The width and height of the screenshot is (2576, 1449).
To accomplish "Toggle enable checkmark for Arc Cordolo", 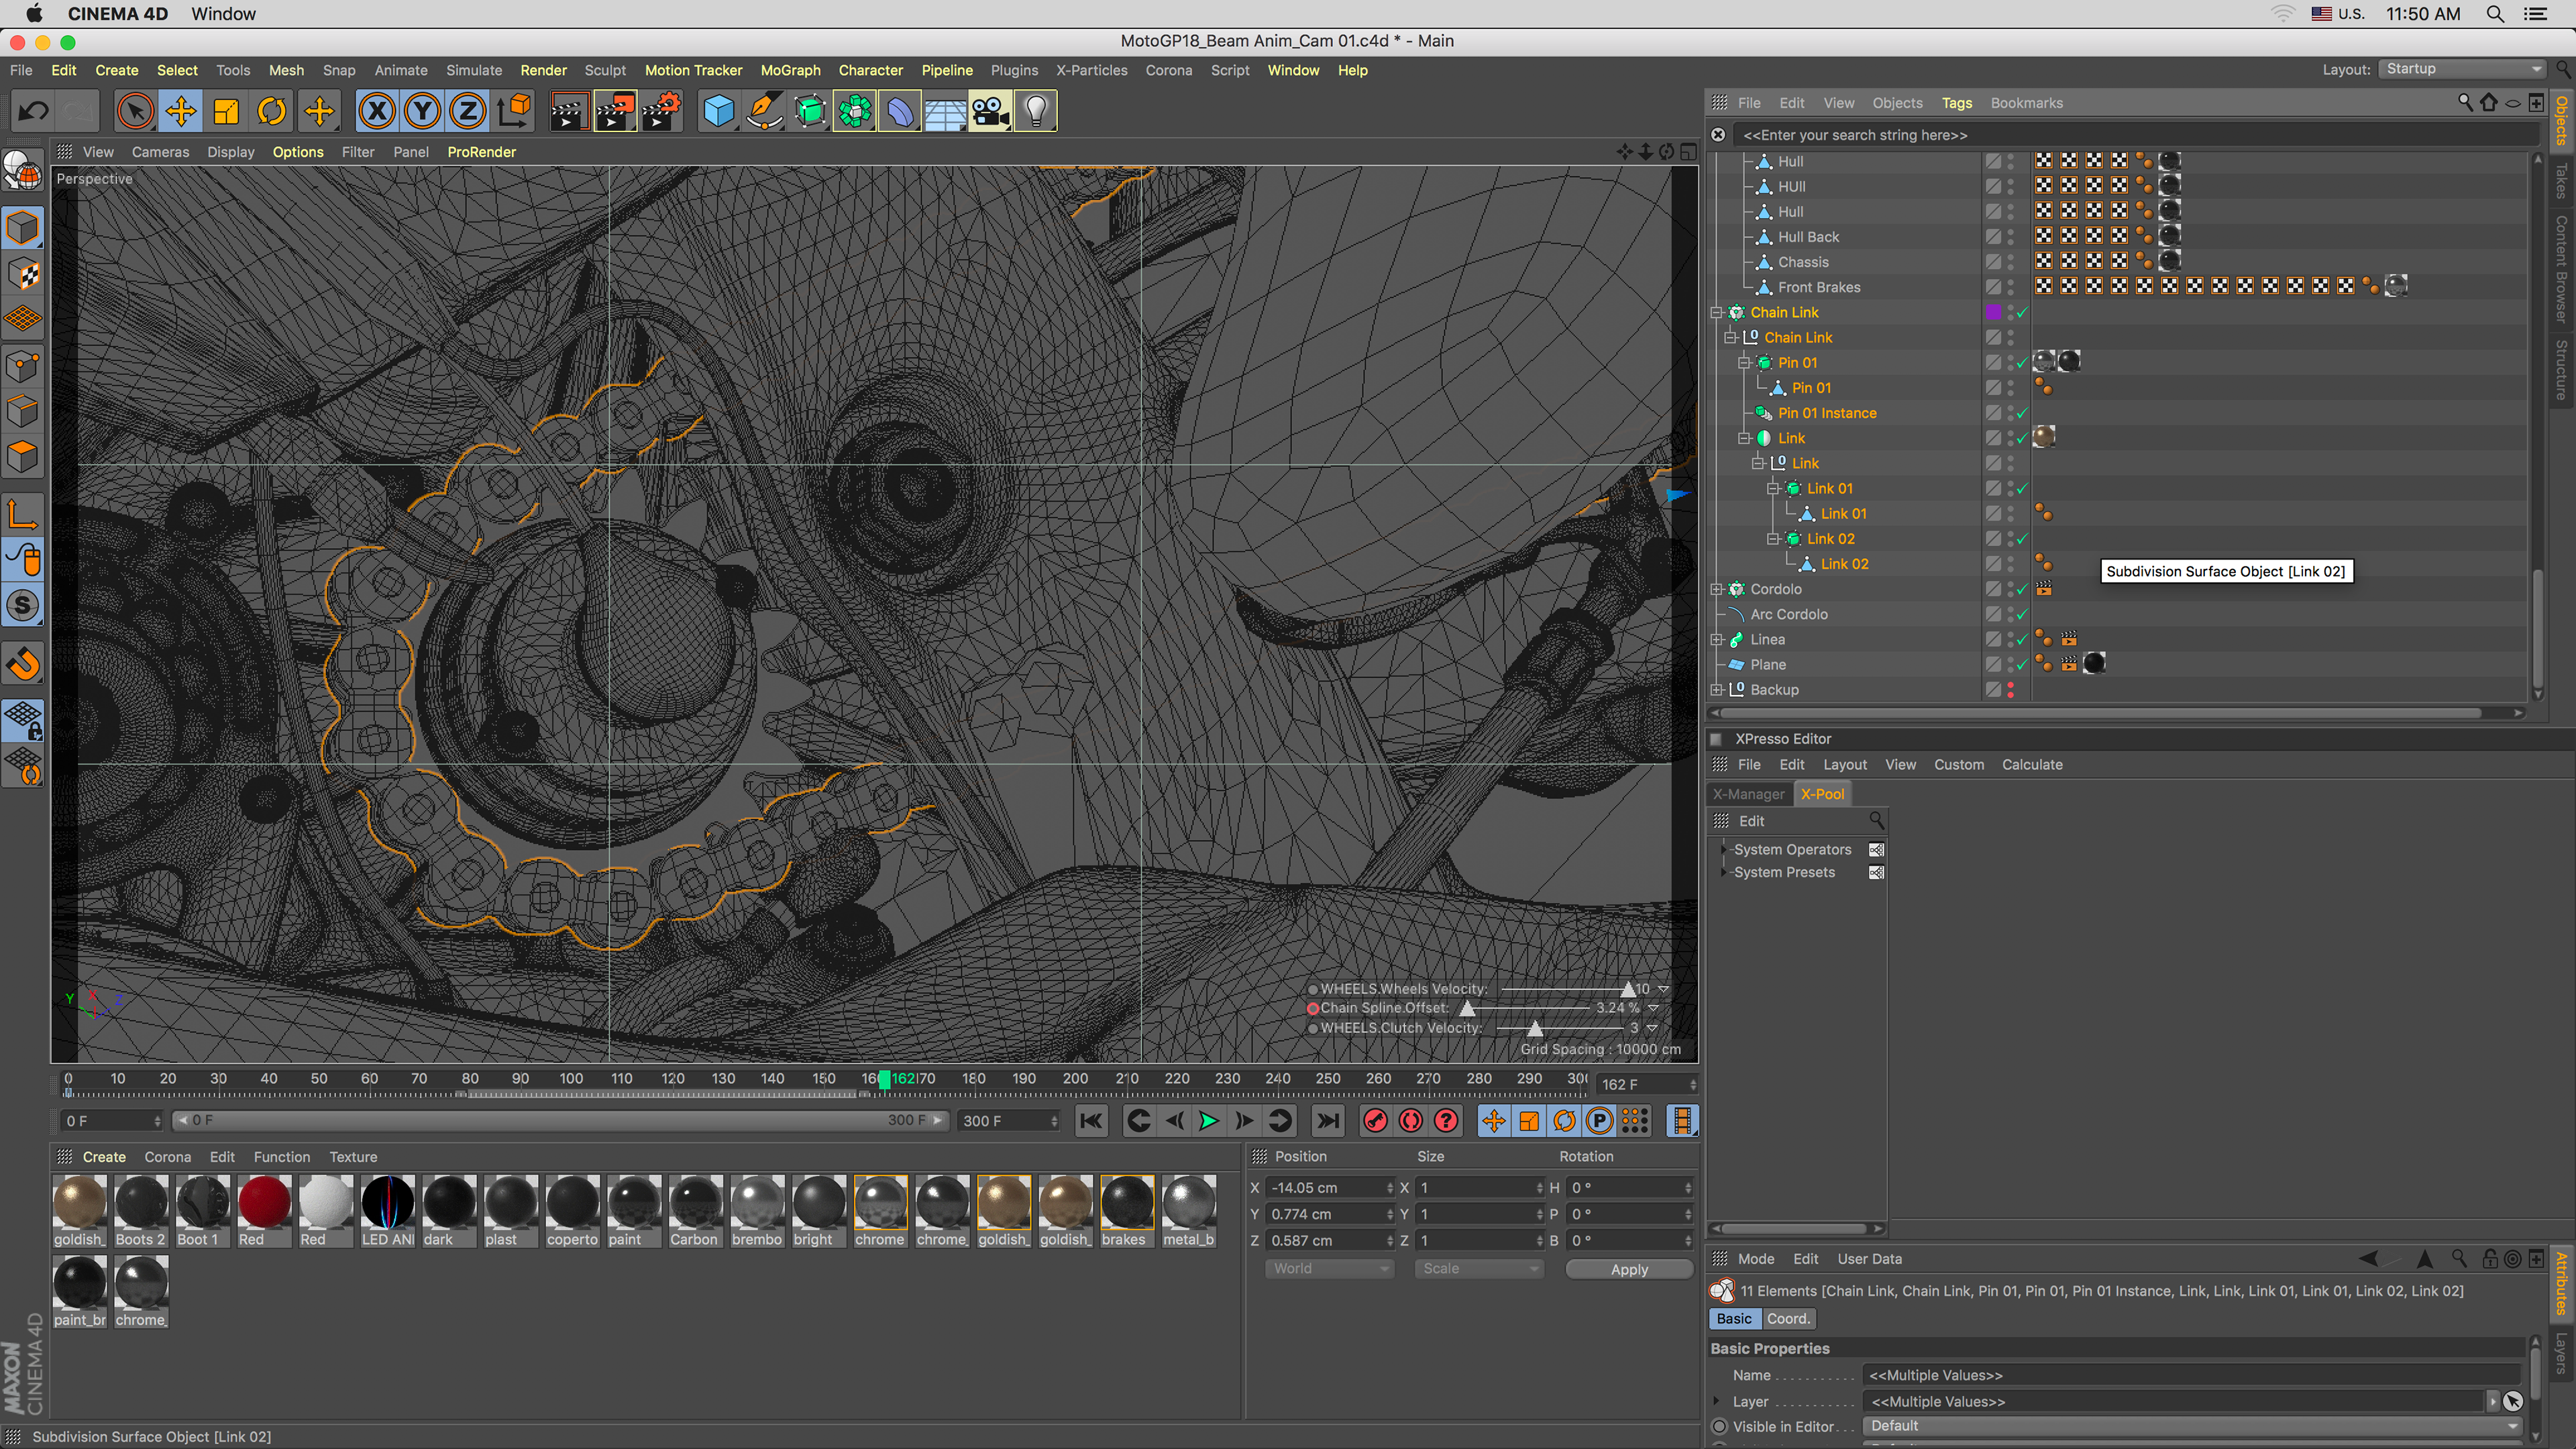I will coord(2022,614).
